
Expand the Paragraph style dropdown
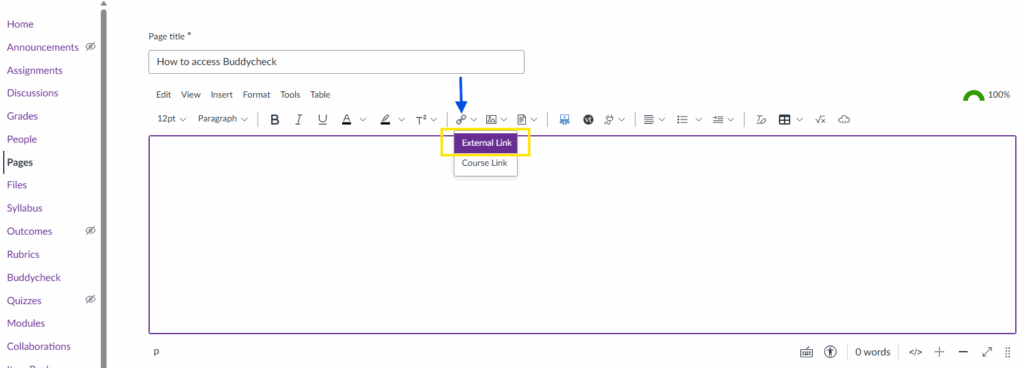[223, 119]
